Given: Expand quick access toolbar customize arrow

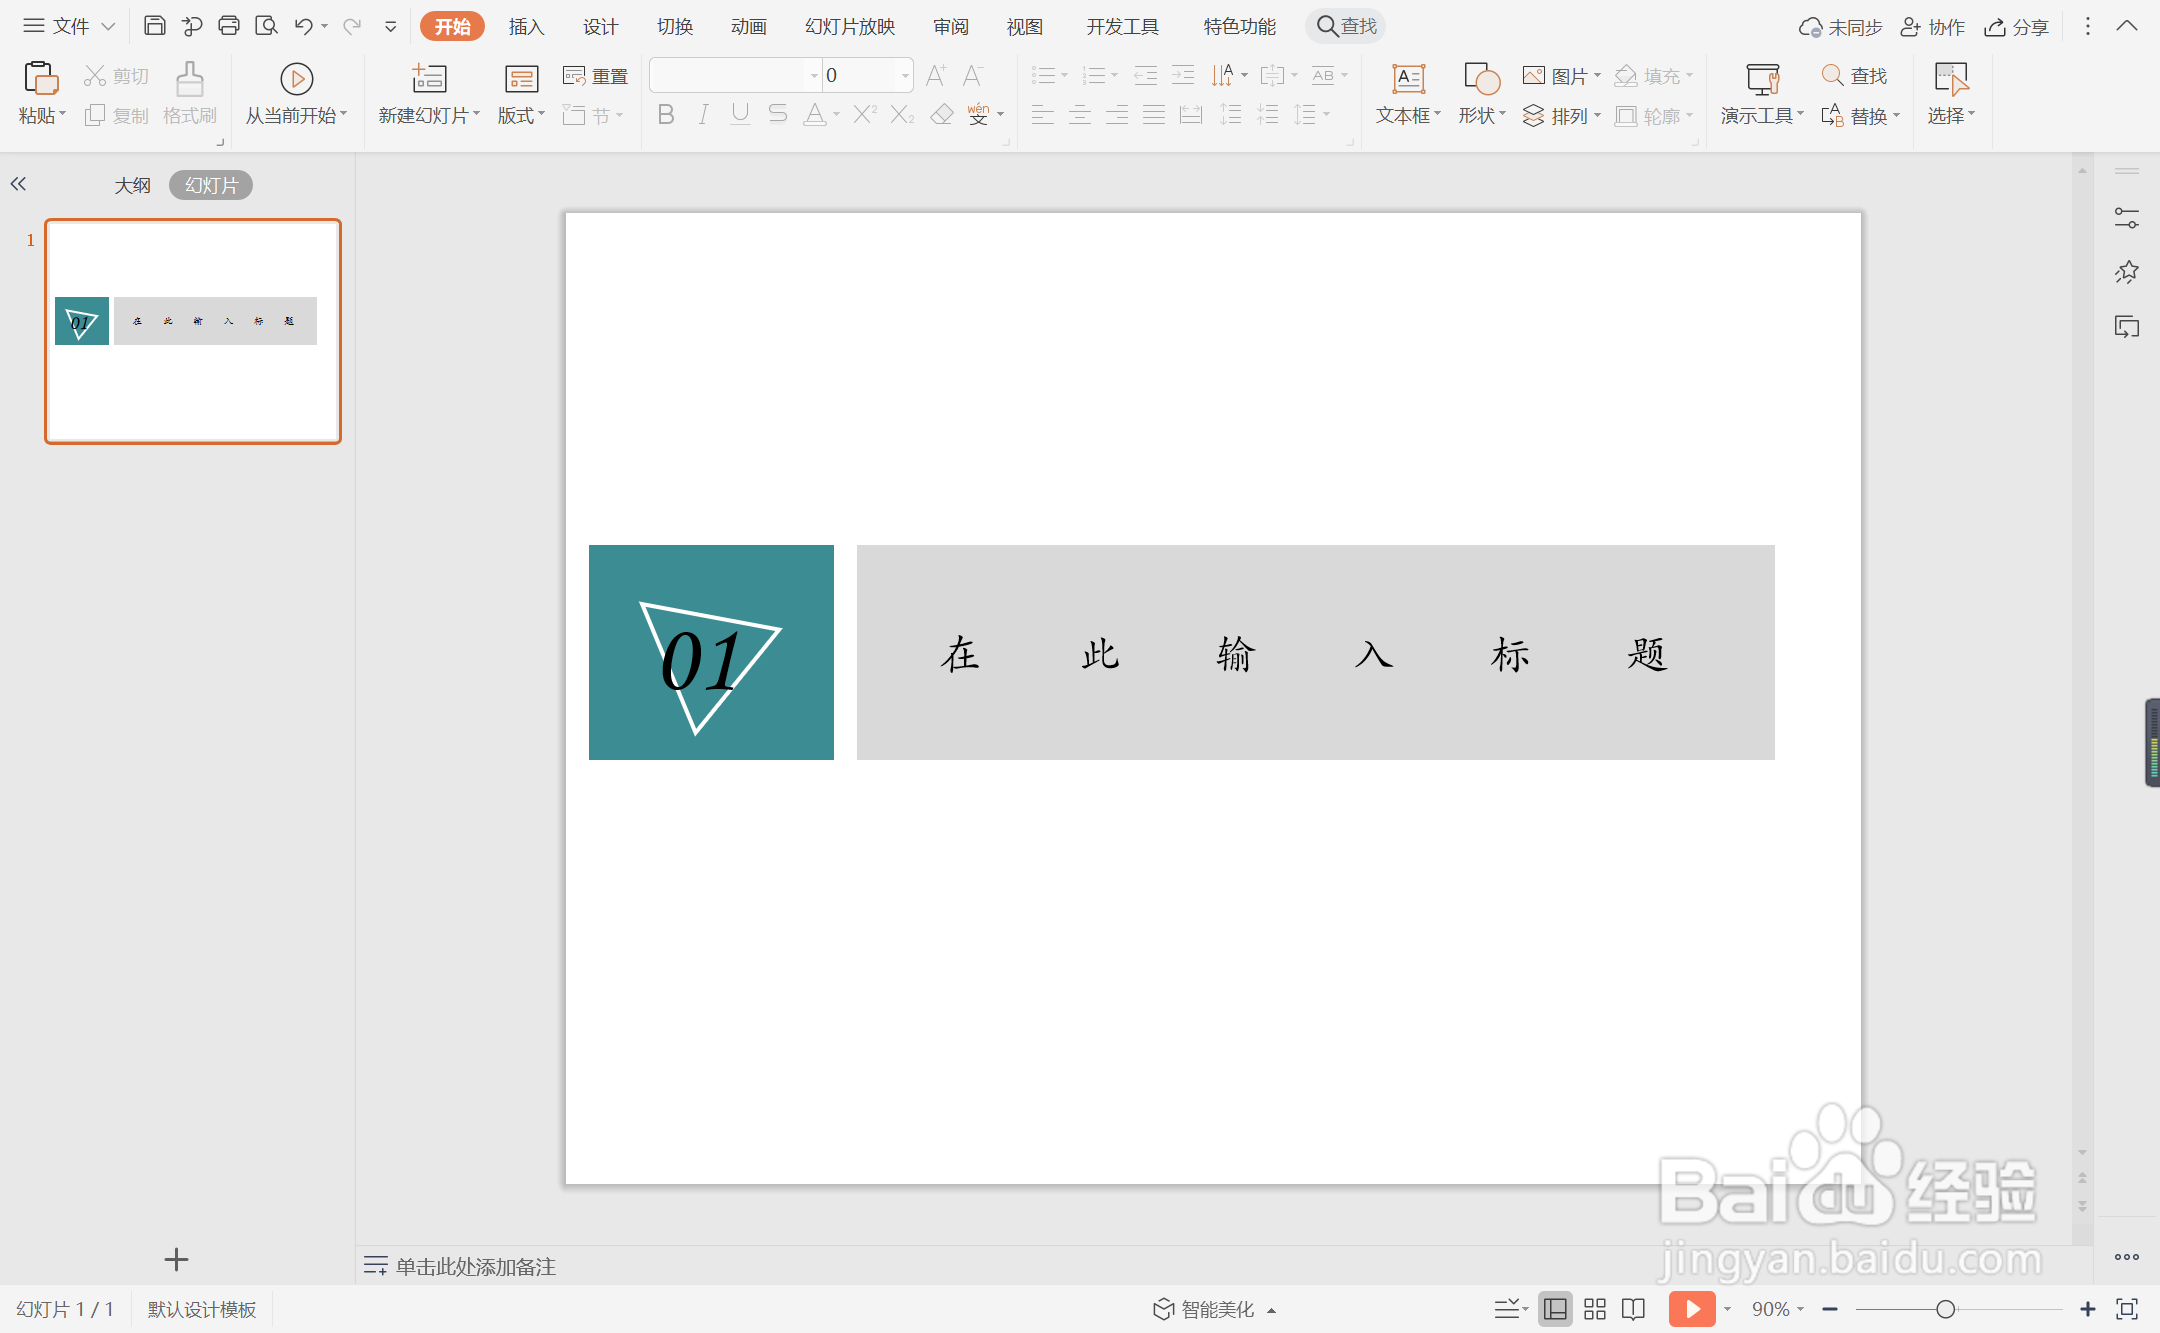Looking at the screenshot, I should [391, 27].
